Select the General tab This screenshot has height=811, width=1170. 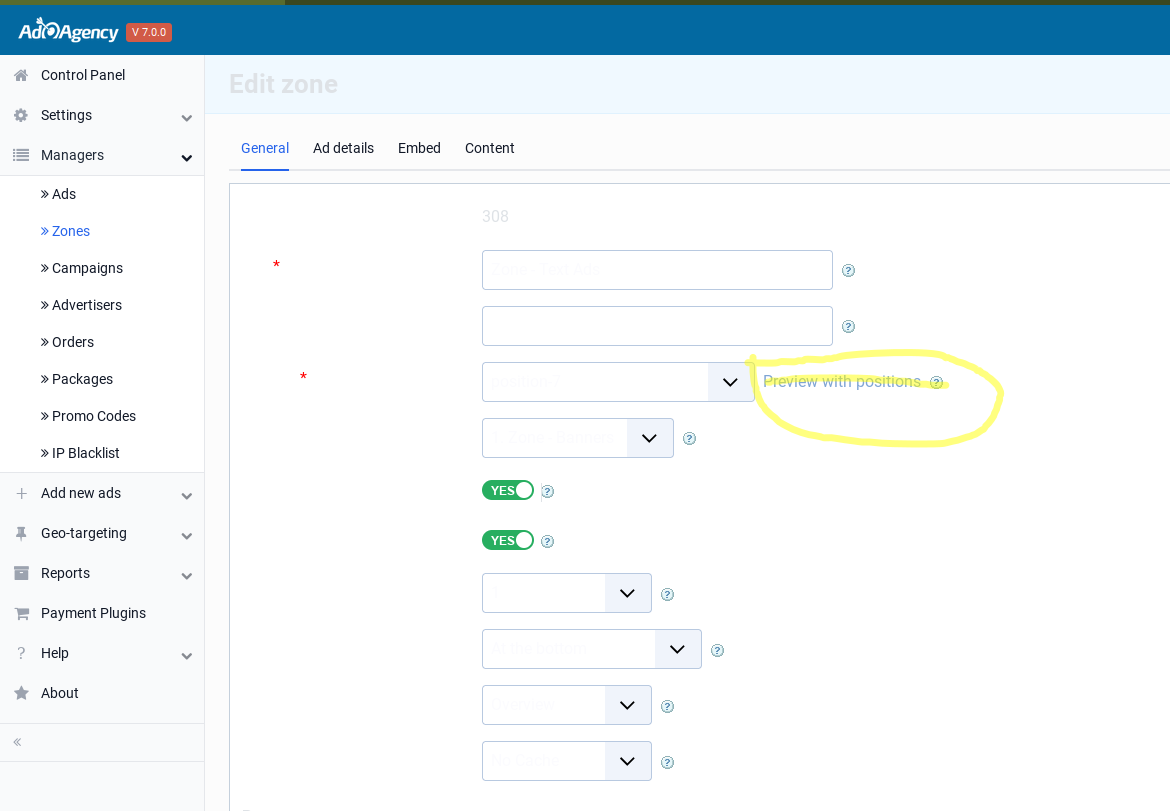tap(265, 148)
